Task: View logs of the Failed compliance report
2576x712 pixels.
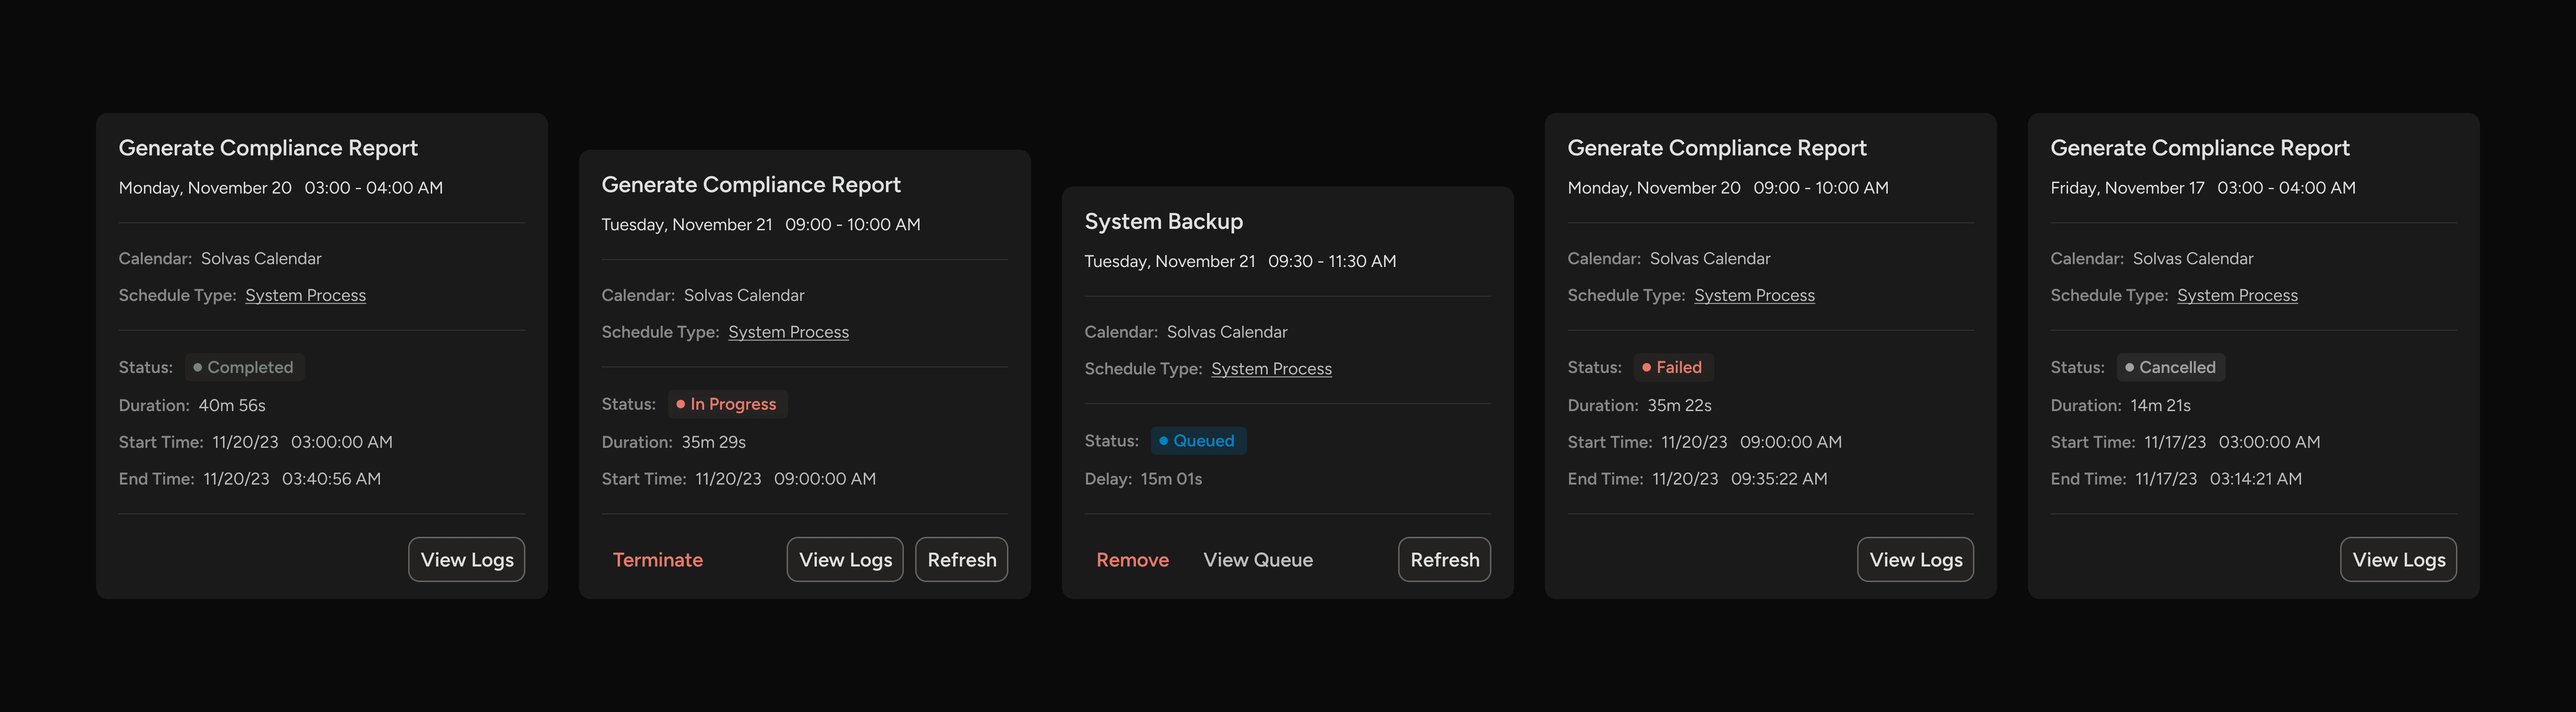Action: pyautogui.click(x=1915, y=559)
